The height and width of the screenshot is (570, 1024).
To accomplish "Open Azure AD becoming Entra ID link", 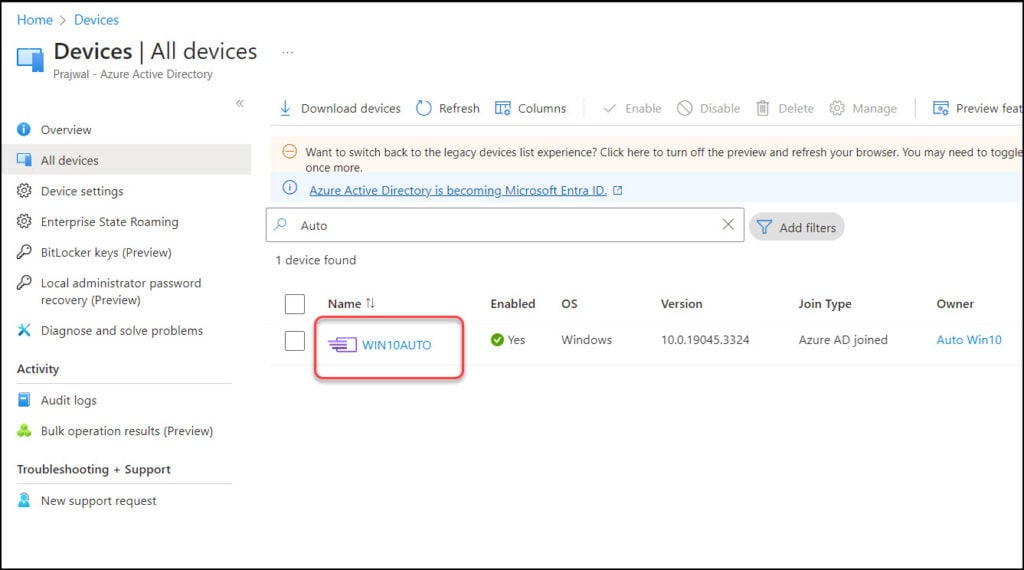I will pos(458,190).
